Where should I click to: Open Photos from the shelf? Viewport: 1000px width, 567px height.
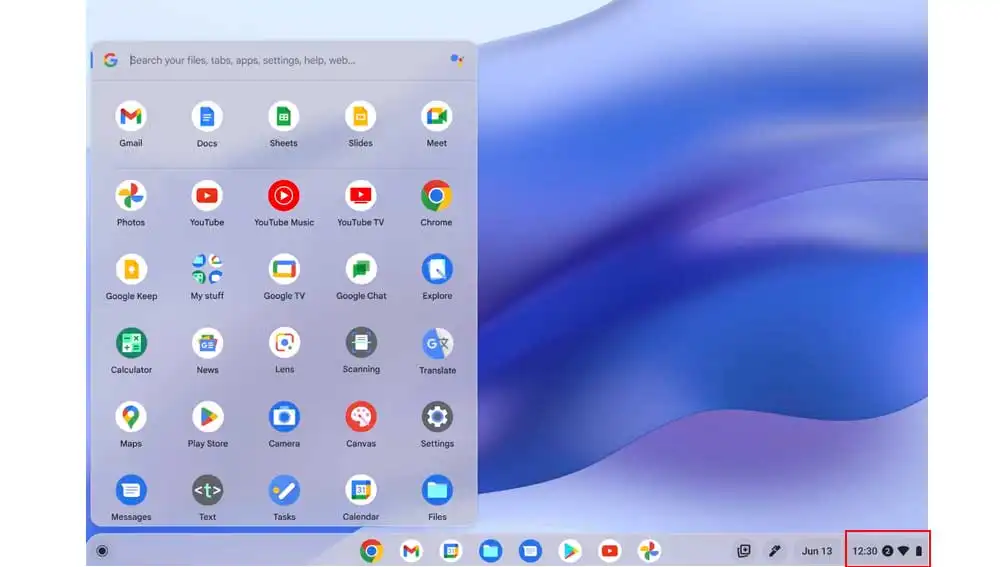coord(649,550)
